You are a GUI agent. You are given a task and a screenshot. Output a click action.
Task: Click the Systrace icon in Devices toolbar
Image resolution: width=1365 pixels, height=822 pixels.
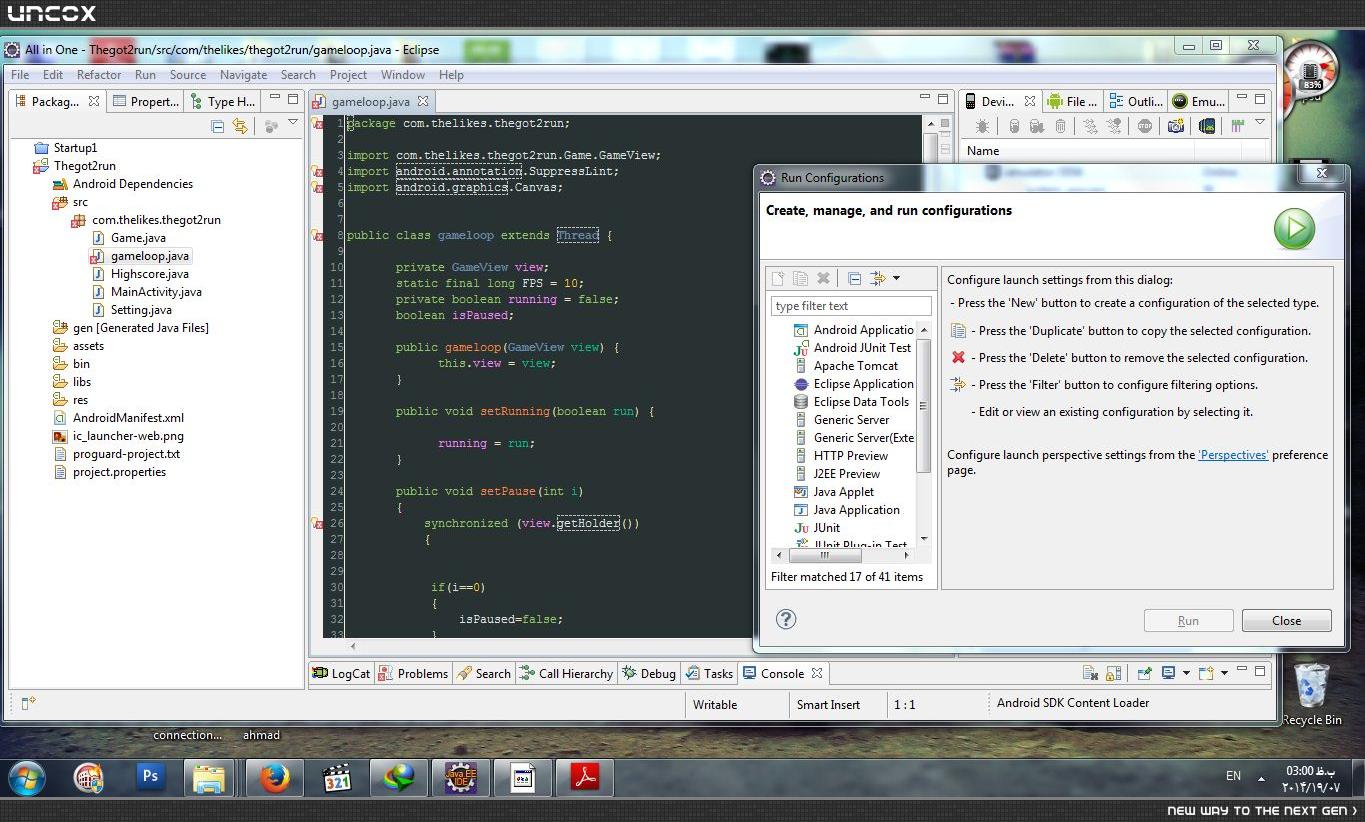coord(1237,126)
